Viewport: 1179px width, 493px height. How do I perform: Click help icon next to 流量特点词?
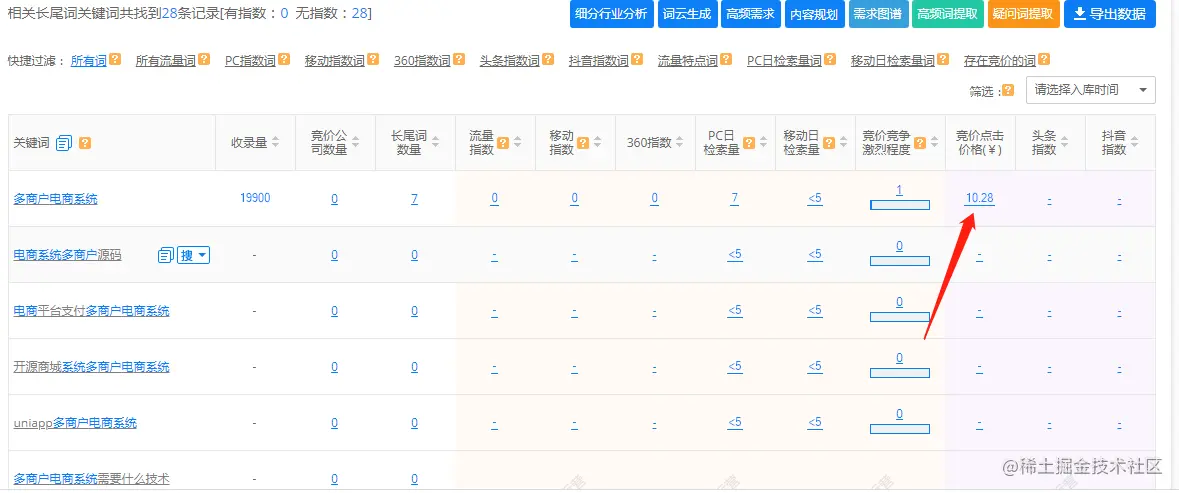click(726, 60)
